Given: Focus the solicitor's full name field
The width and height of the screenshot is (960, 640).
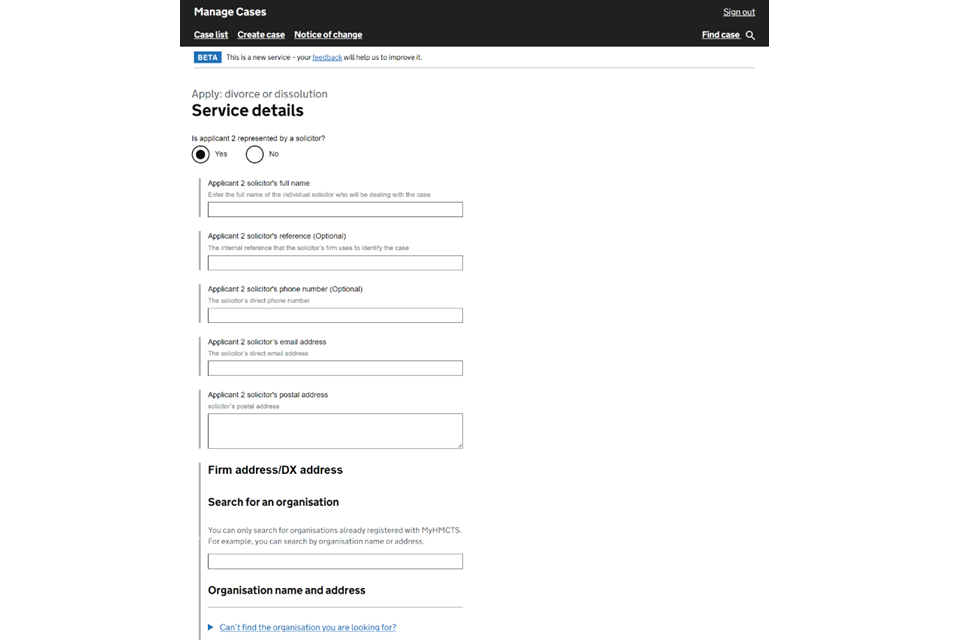Looking at the screenshot, I should pos(335,210).
